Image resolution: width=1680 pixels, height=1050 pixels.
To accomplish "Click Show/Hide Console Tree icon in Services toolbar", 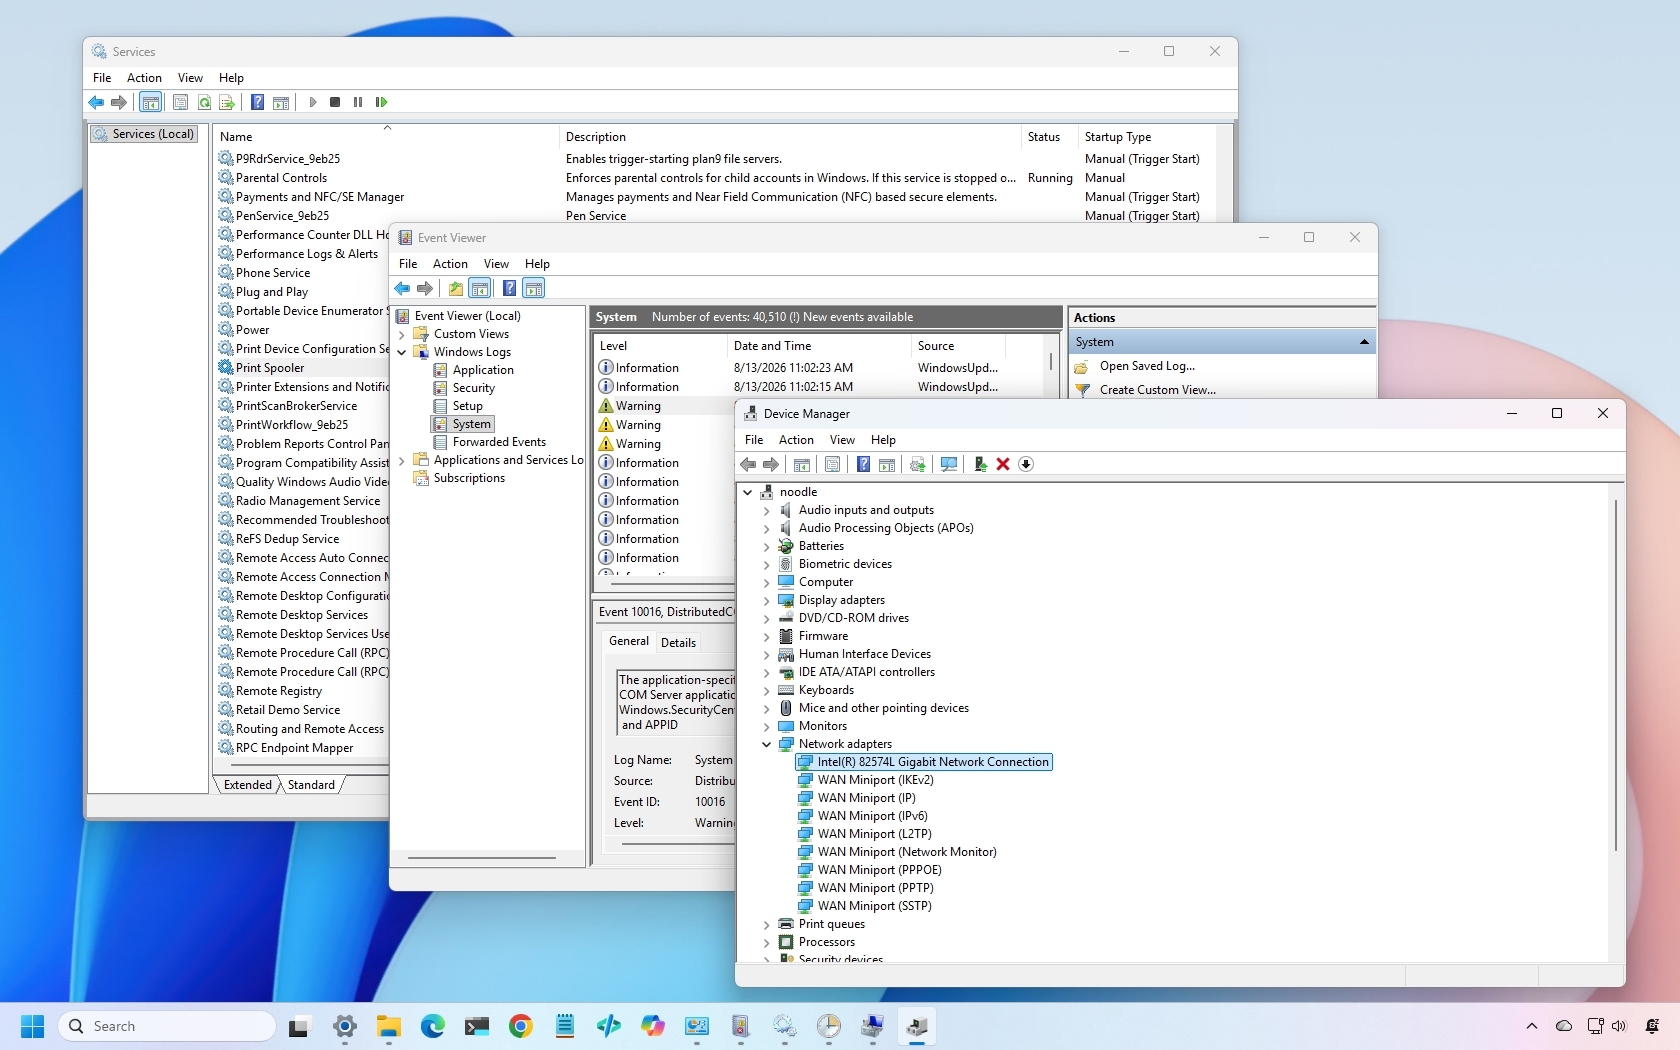I will [x=151, y=102].
